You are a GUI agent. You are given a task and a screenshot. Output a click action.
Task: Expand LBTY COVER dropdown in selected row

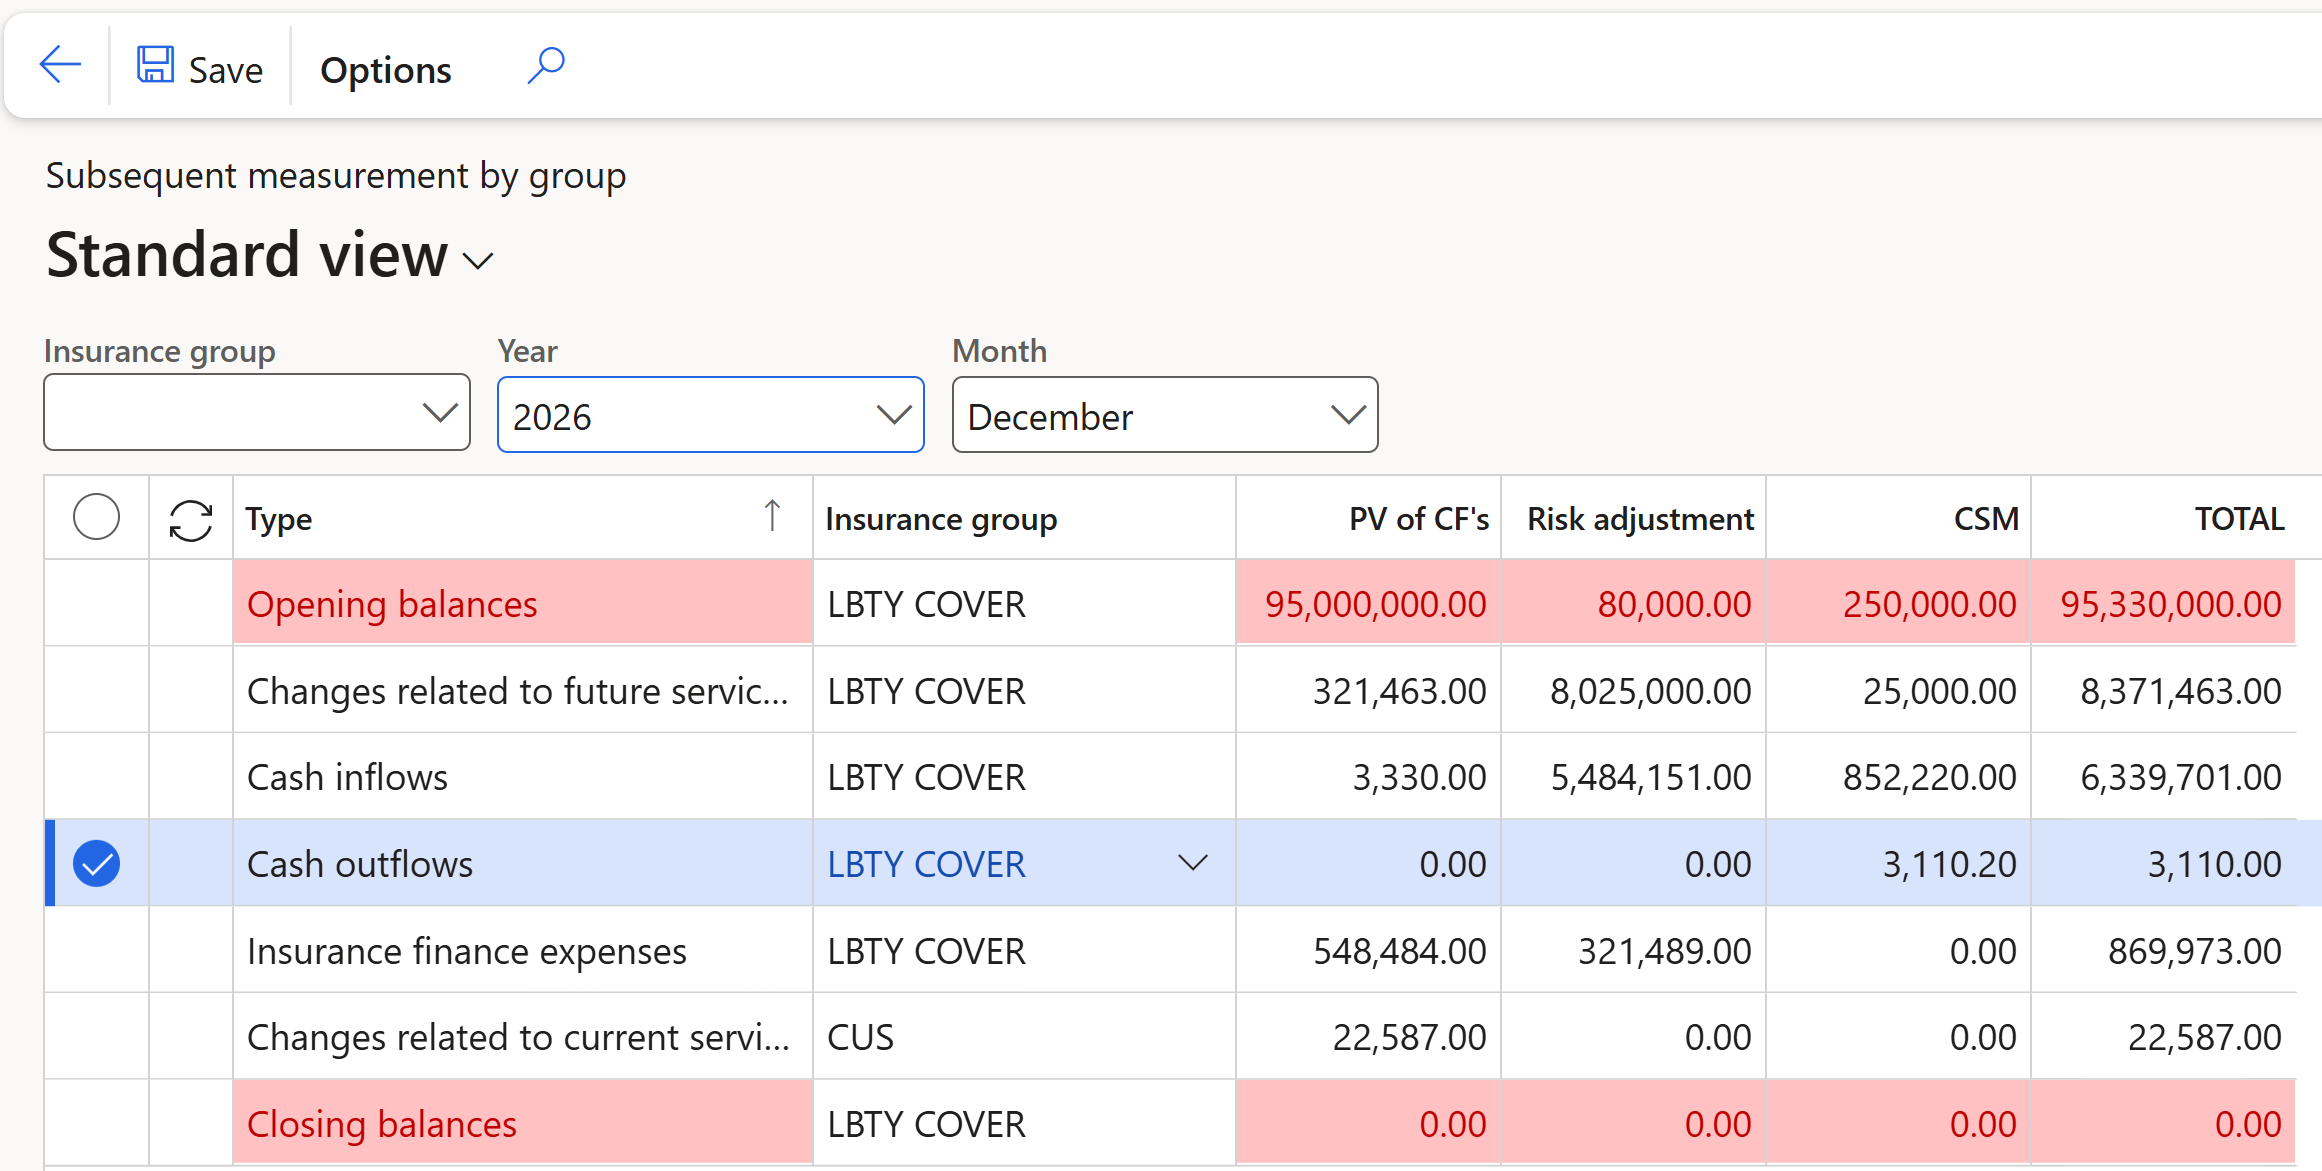click(1193, 863)
